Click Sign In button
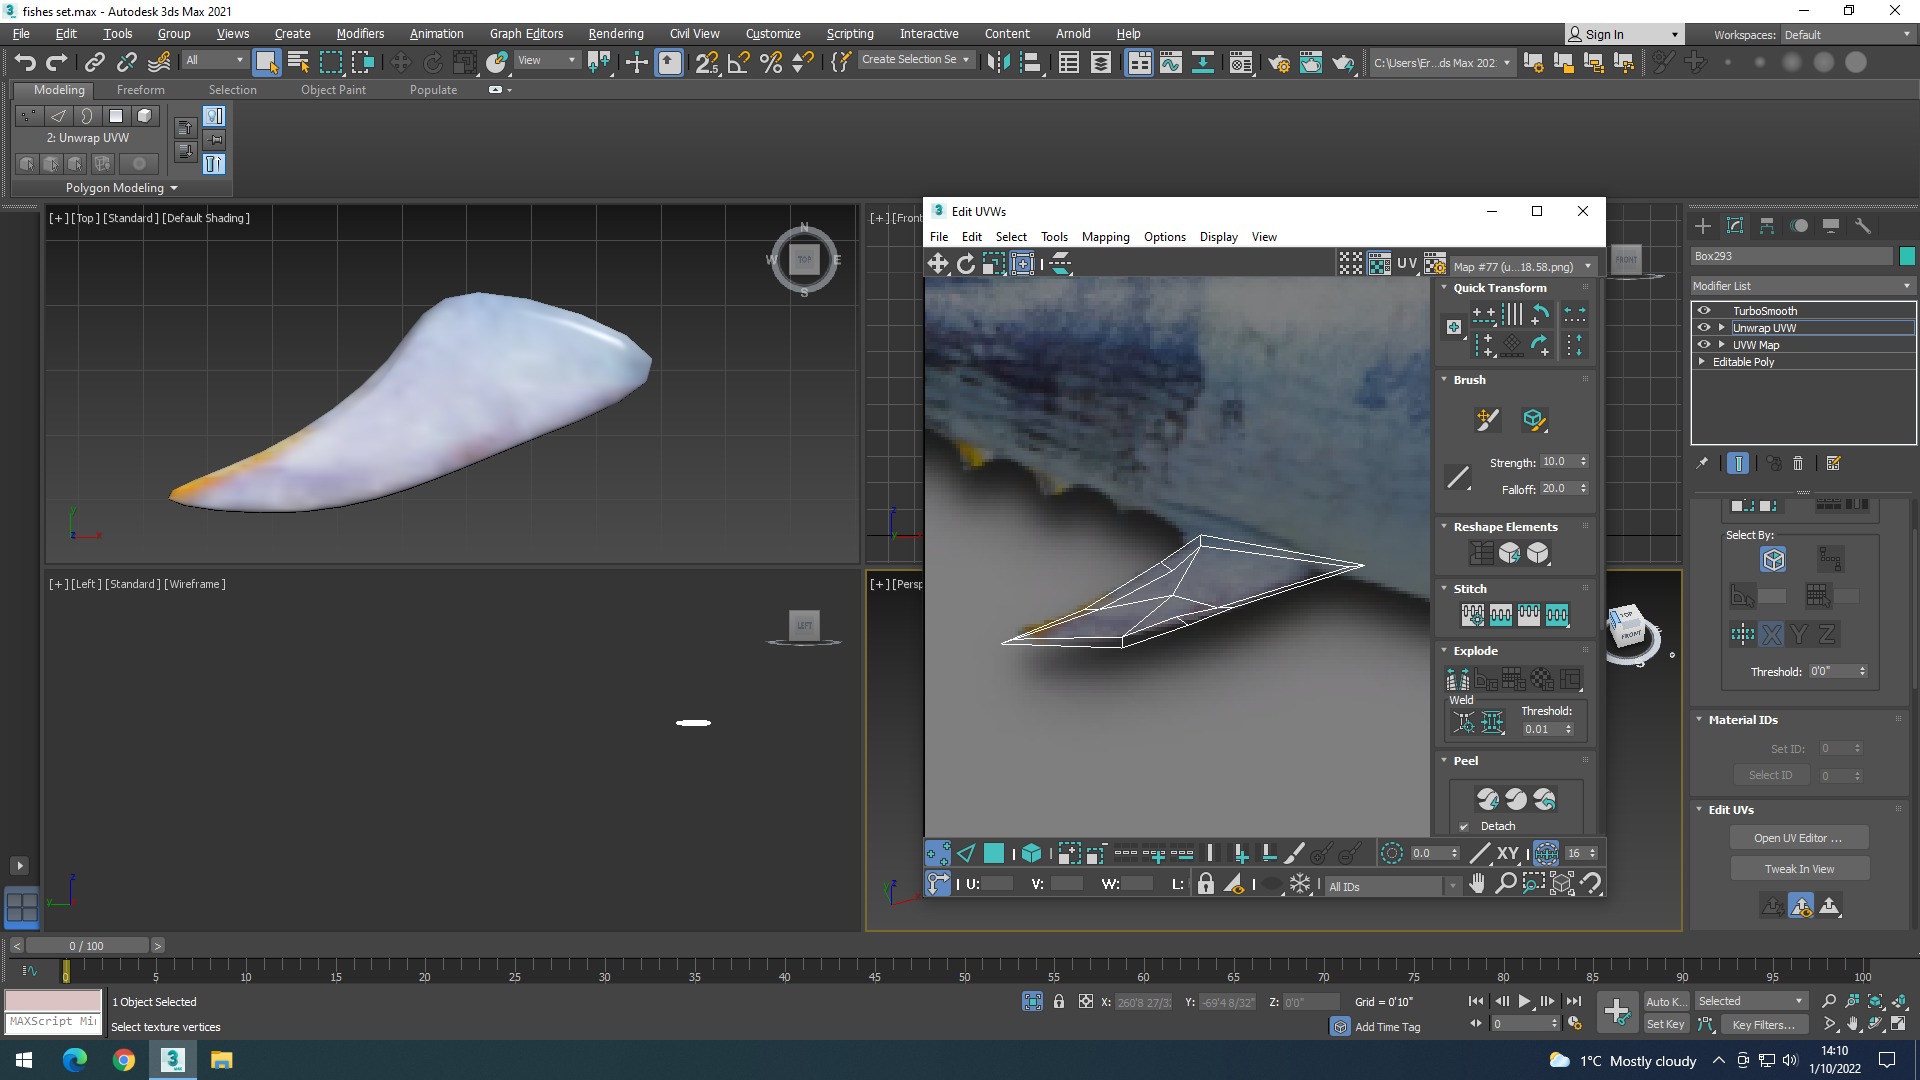 click(1623, 35)
